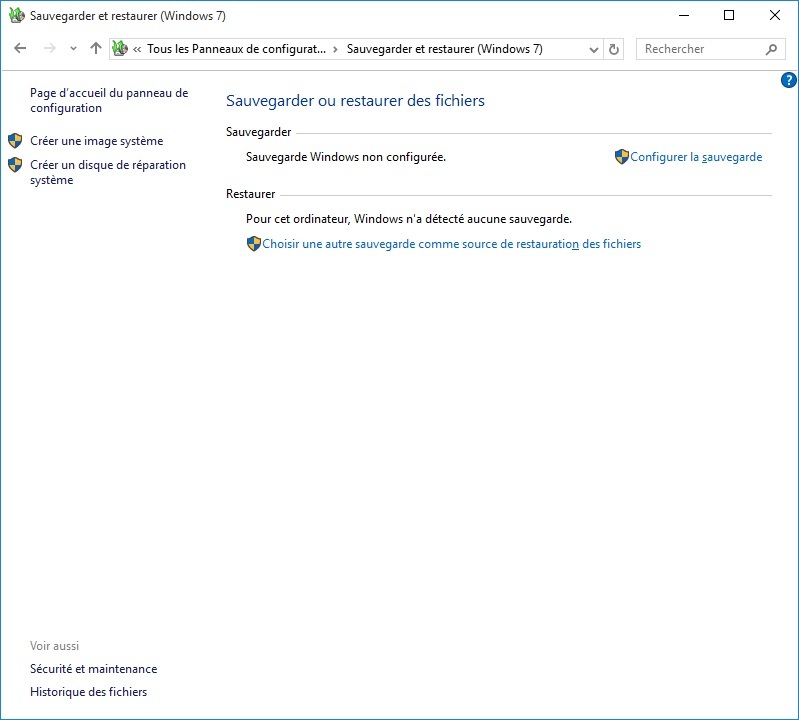Open Historique des fichiers link

click(89, 692)
